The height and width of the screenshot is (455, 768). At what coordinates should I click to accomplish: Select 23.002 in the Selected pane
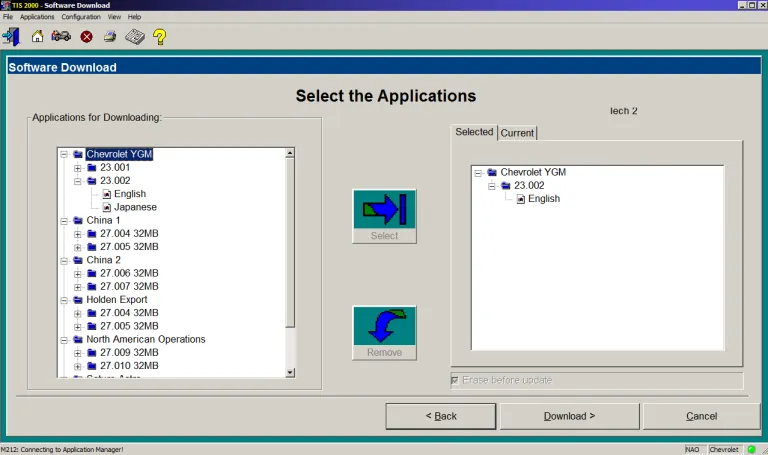(529, 186)
